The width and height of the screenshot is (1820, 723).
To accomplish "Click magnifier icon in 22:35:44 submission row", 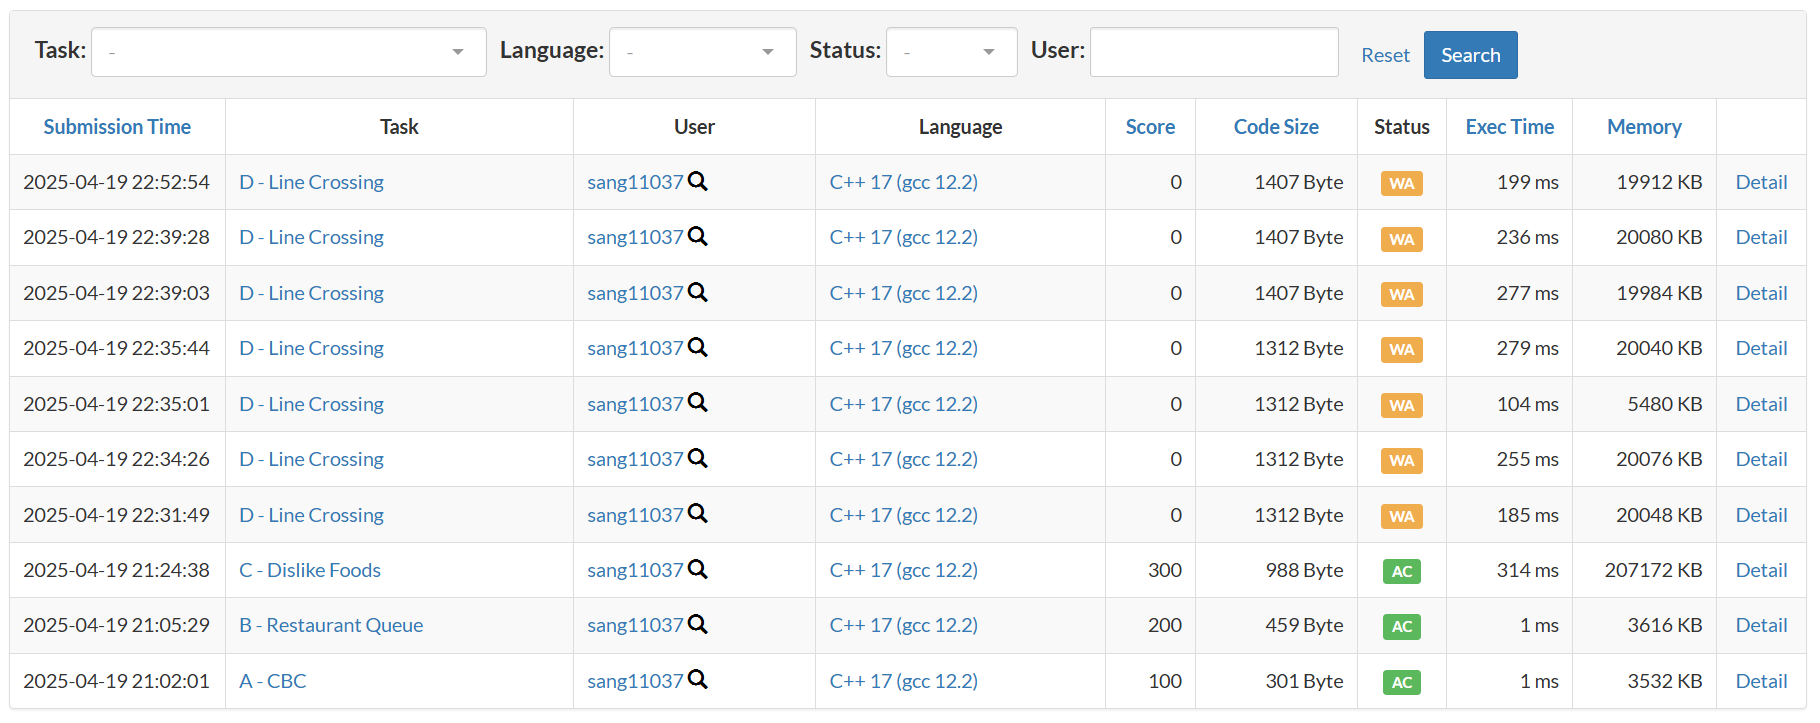I will (698, 347).
